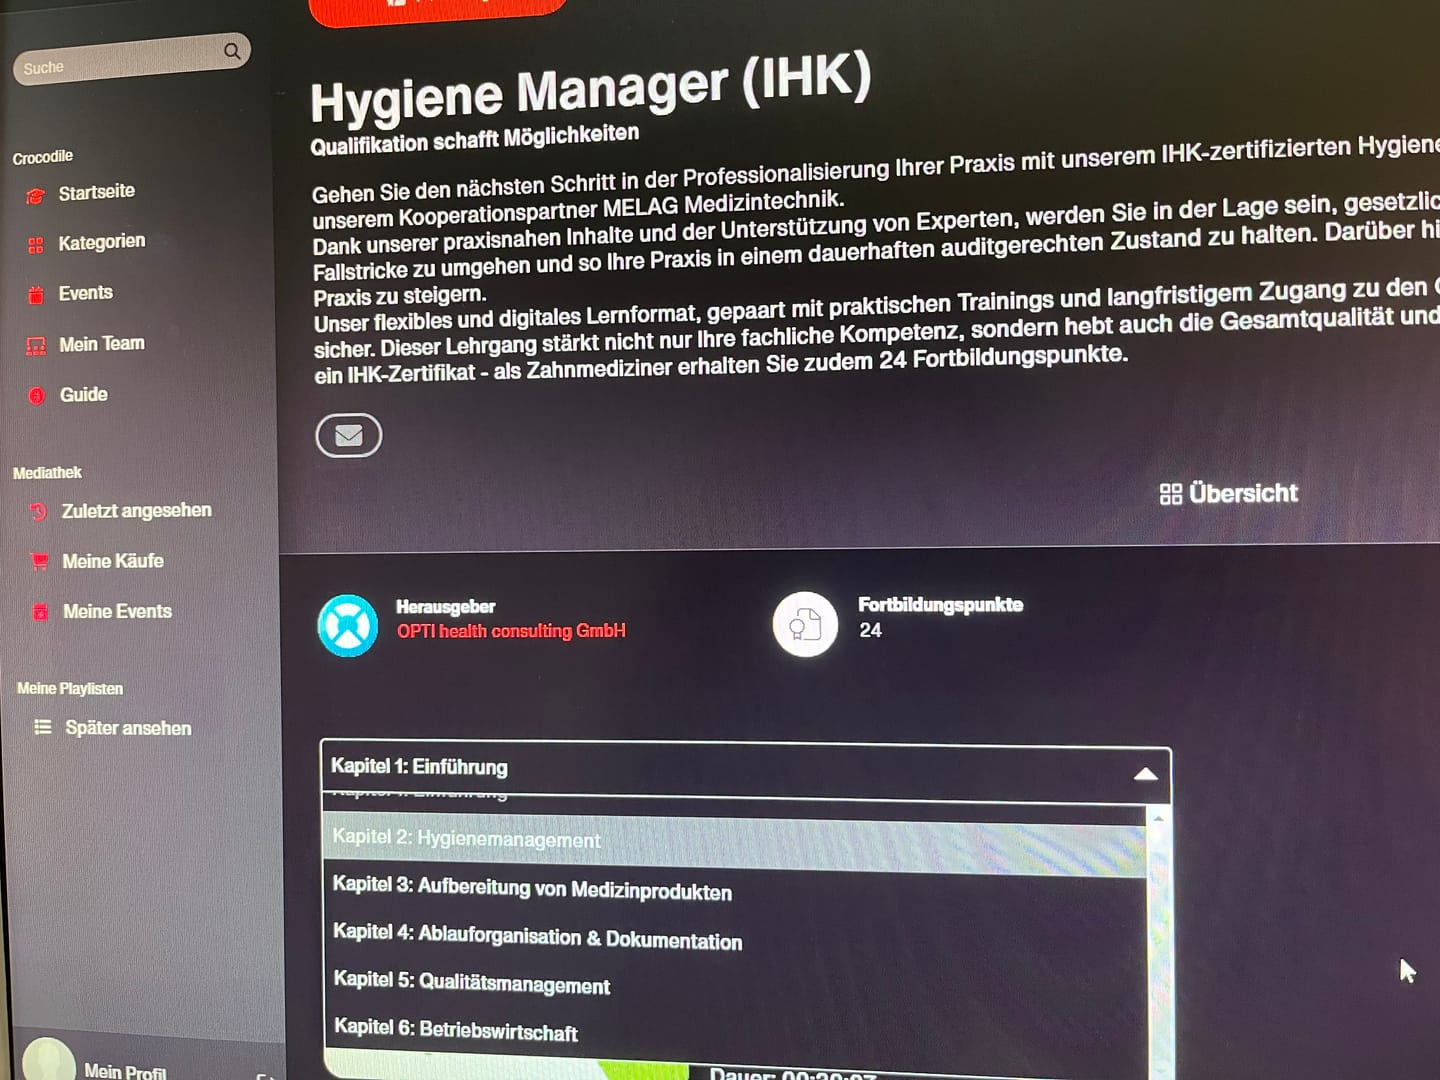This screenshot has width=1440, height=1080.
Task: Click the Übersicht grid icon
Action: pyautogui.click(x=1170, y=494)
